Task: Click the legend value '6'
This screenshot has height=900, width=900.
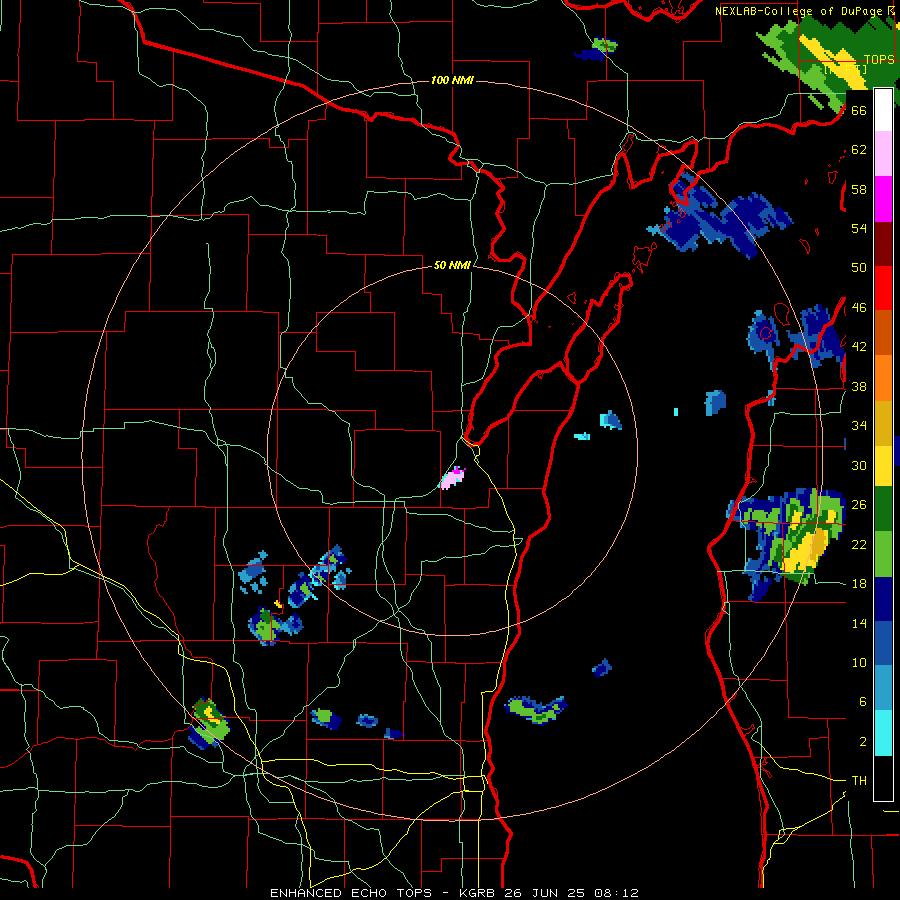Action: [x=863, y=702]
